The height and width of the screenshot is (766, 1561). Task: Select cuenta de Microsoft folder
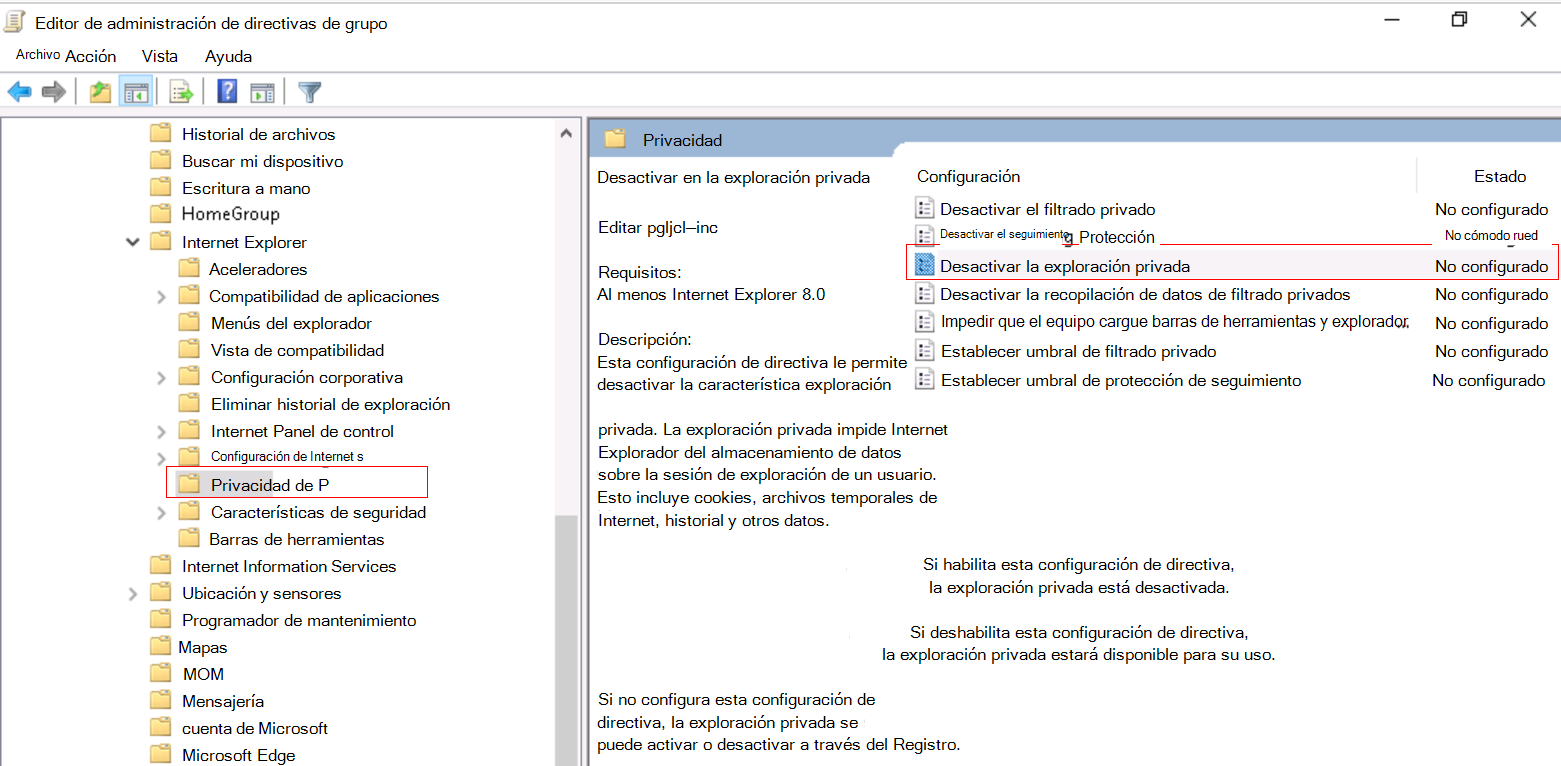point(255,728)
